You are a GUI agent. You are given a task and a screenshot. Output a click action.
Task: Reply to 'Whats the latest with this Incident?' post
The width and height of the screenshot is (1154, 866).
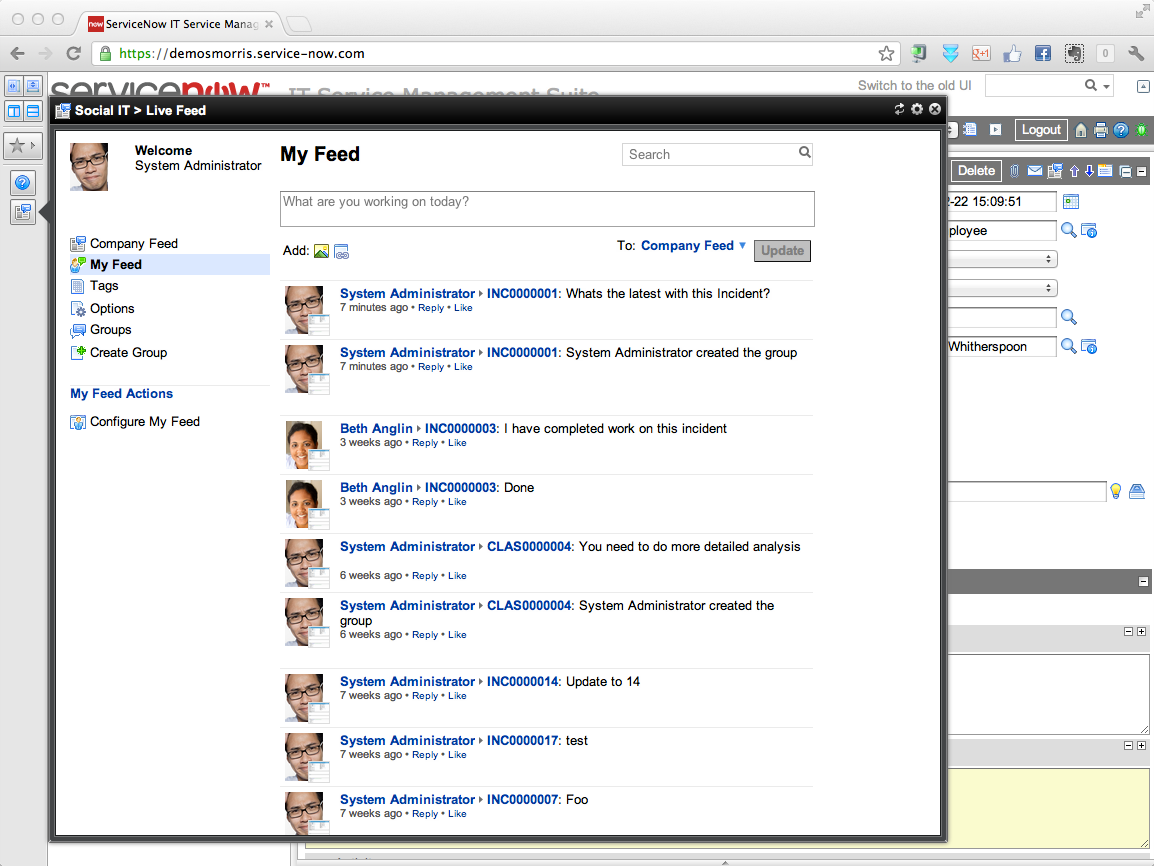pos(431,308)
